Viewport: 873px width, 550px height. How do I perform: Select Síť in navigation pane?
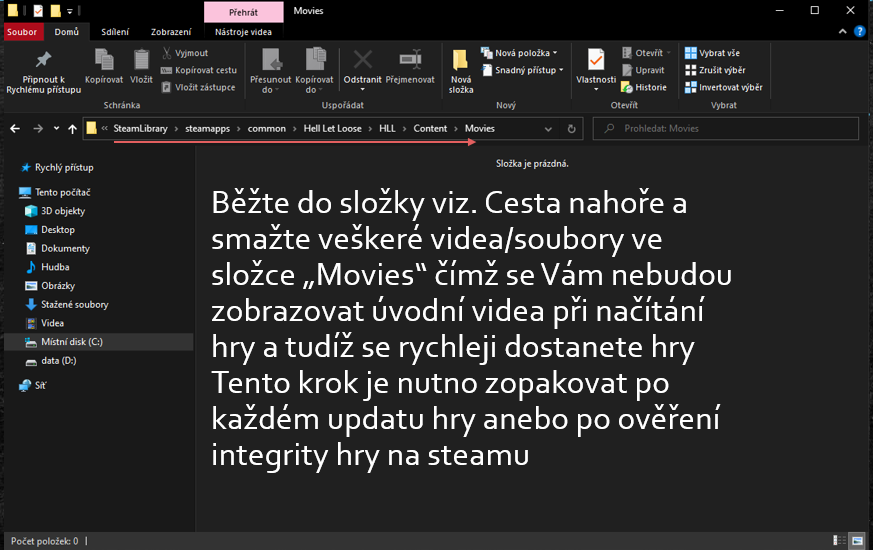tap(40, 385)
